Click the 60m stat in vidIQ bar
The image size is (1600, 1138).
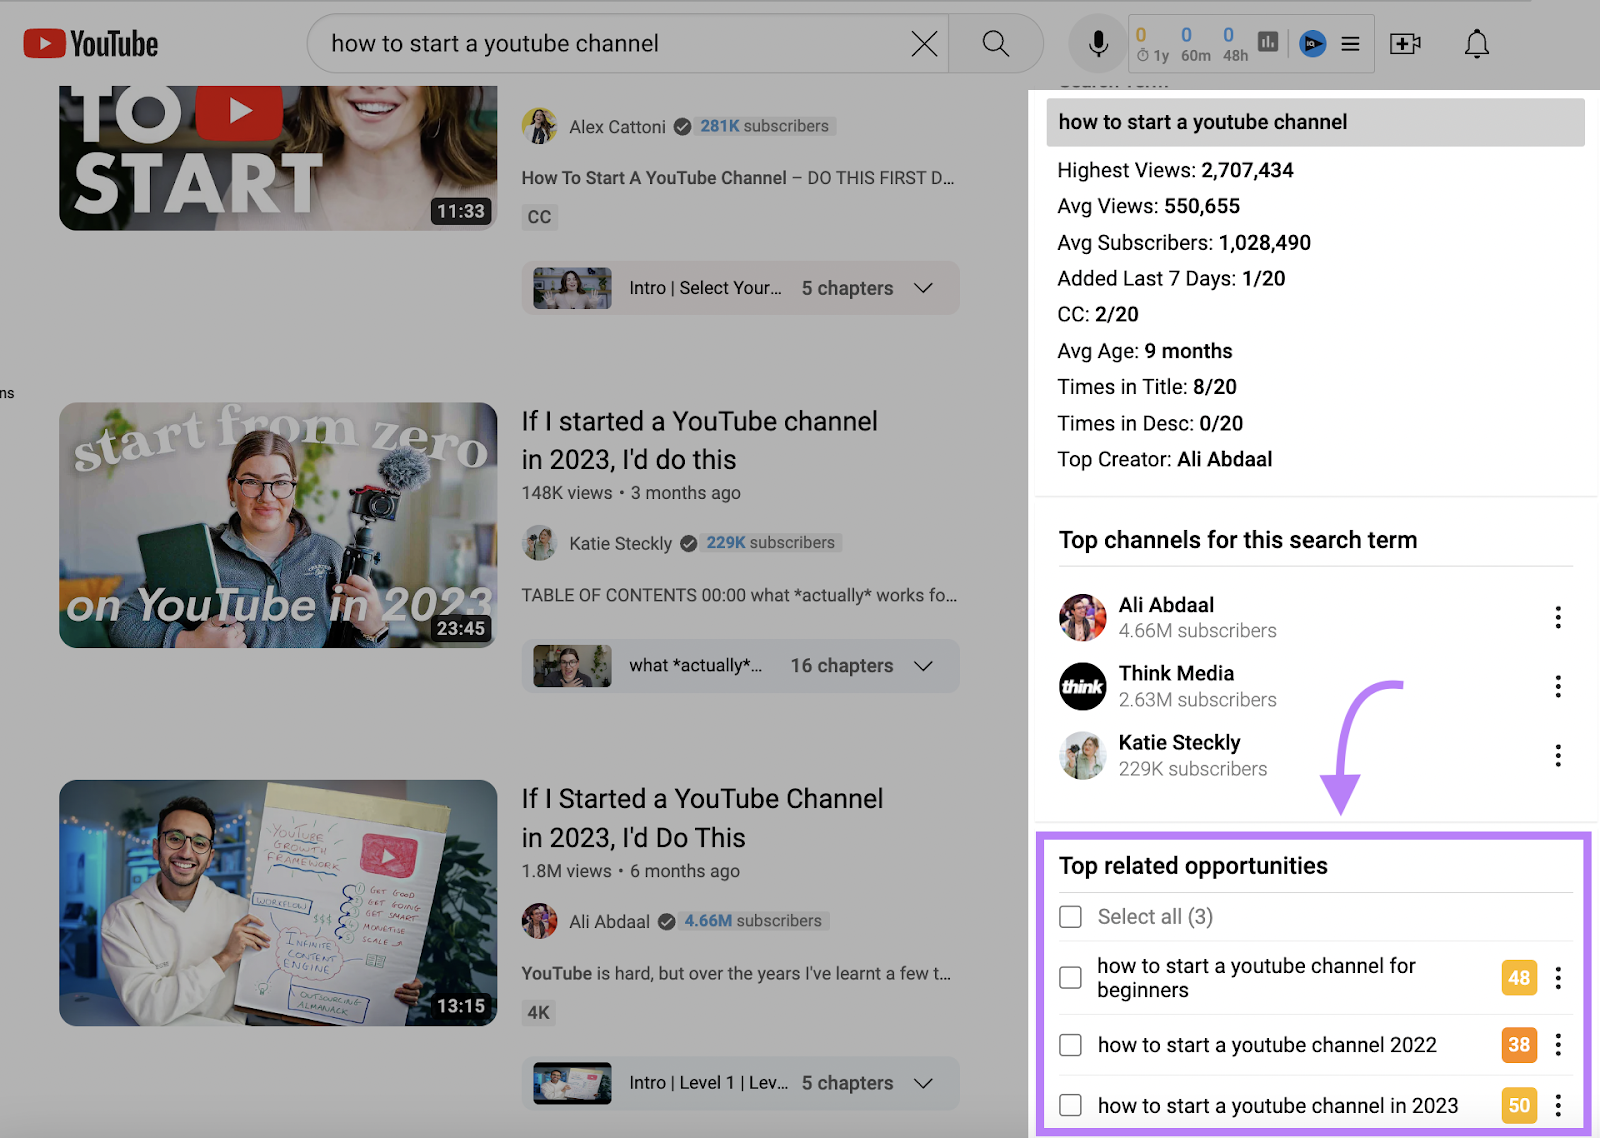[1195, 45]
